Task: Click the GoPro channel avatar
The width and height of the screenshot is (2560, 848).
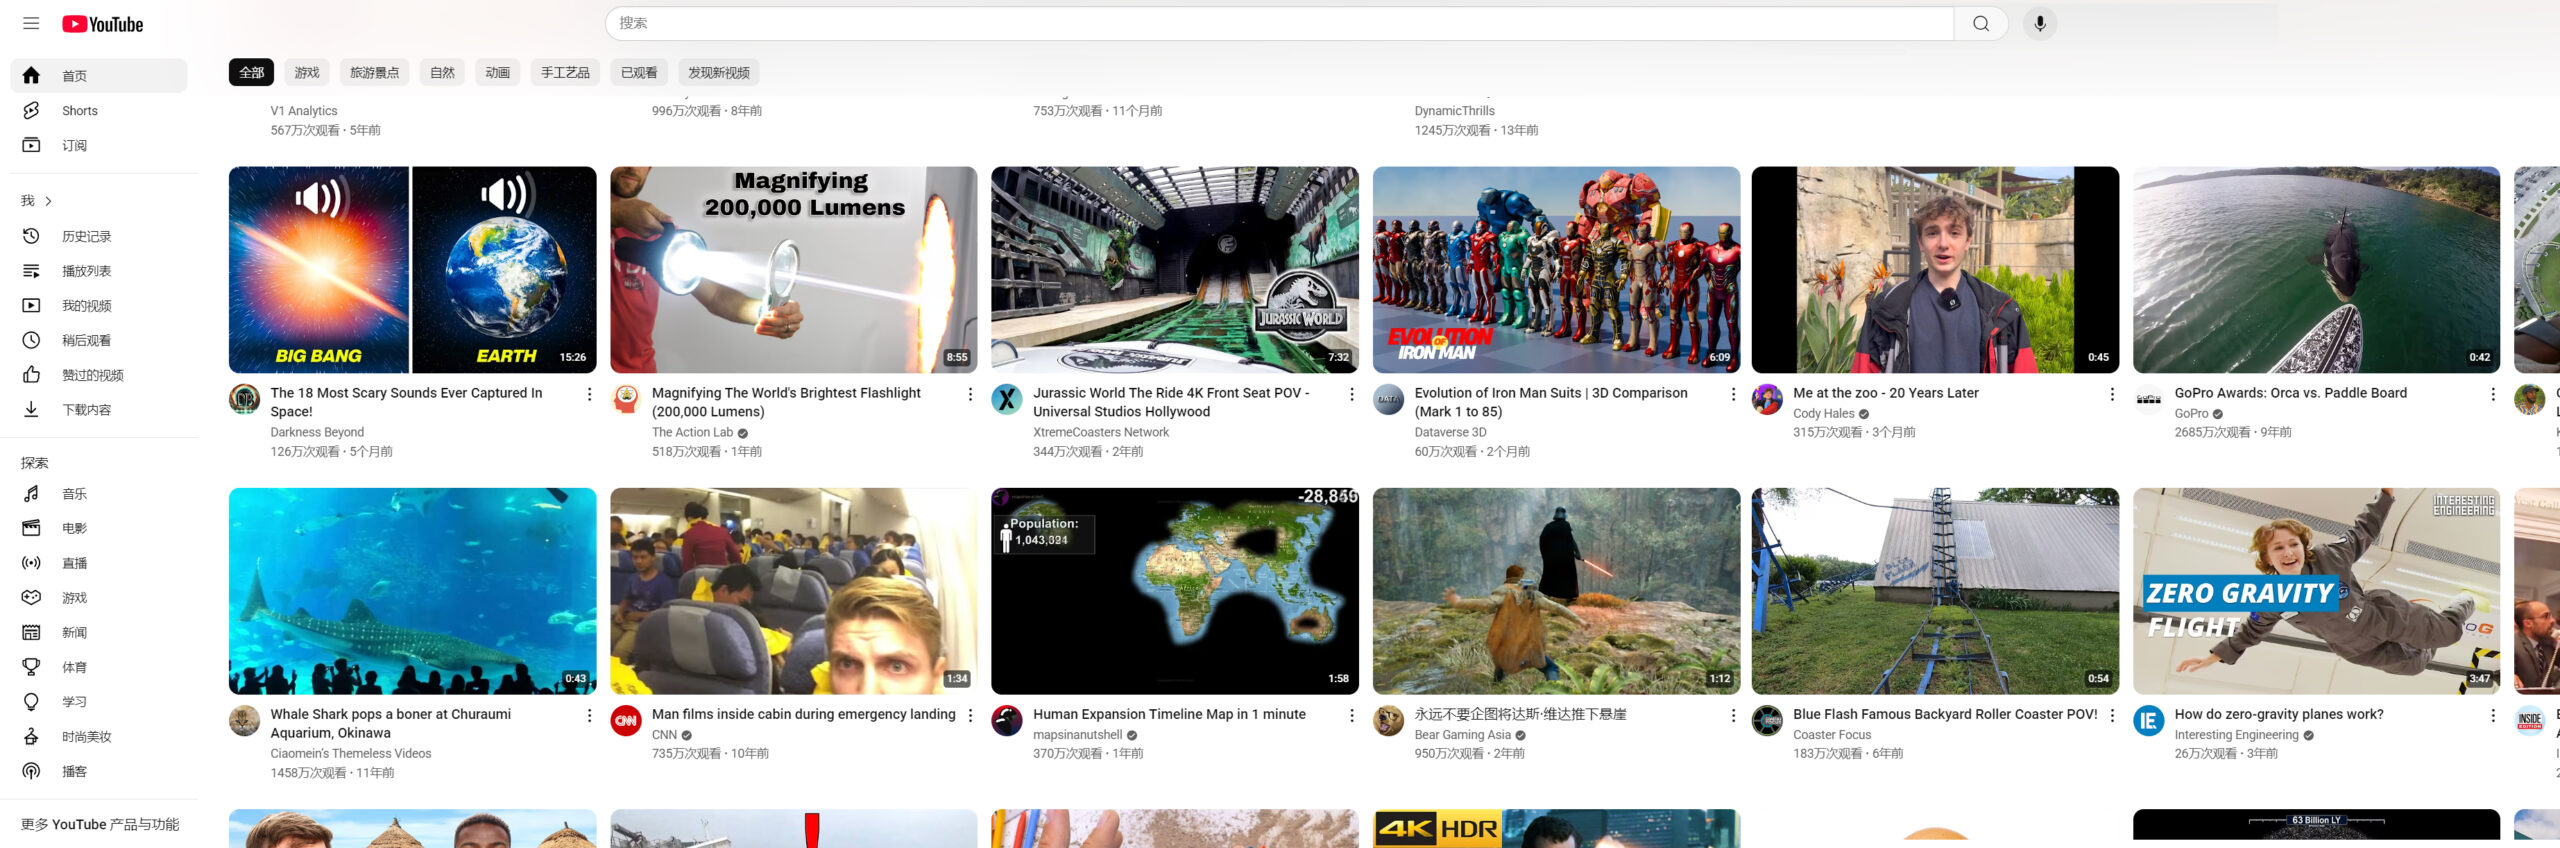Action: pos(2148,399)
